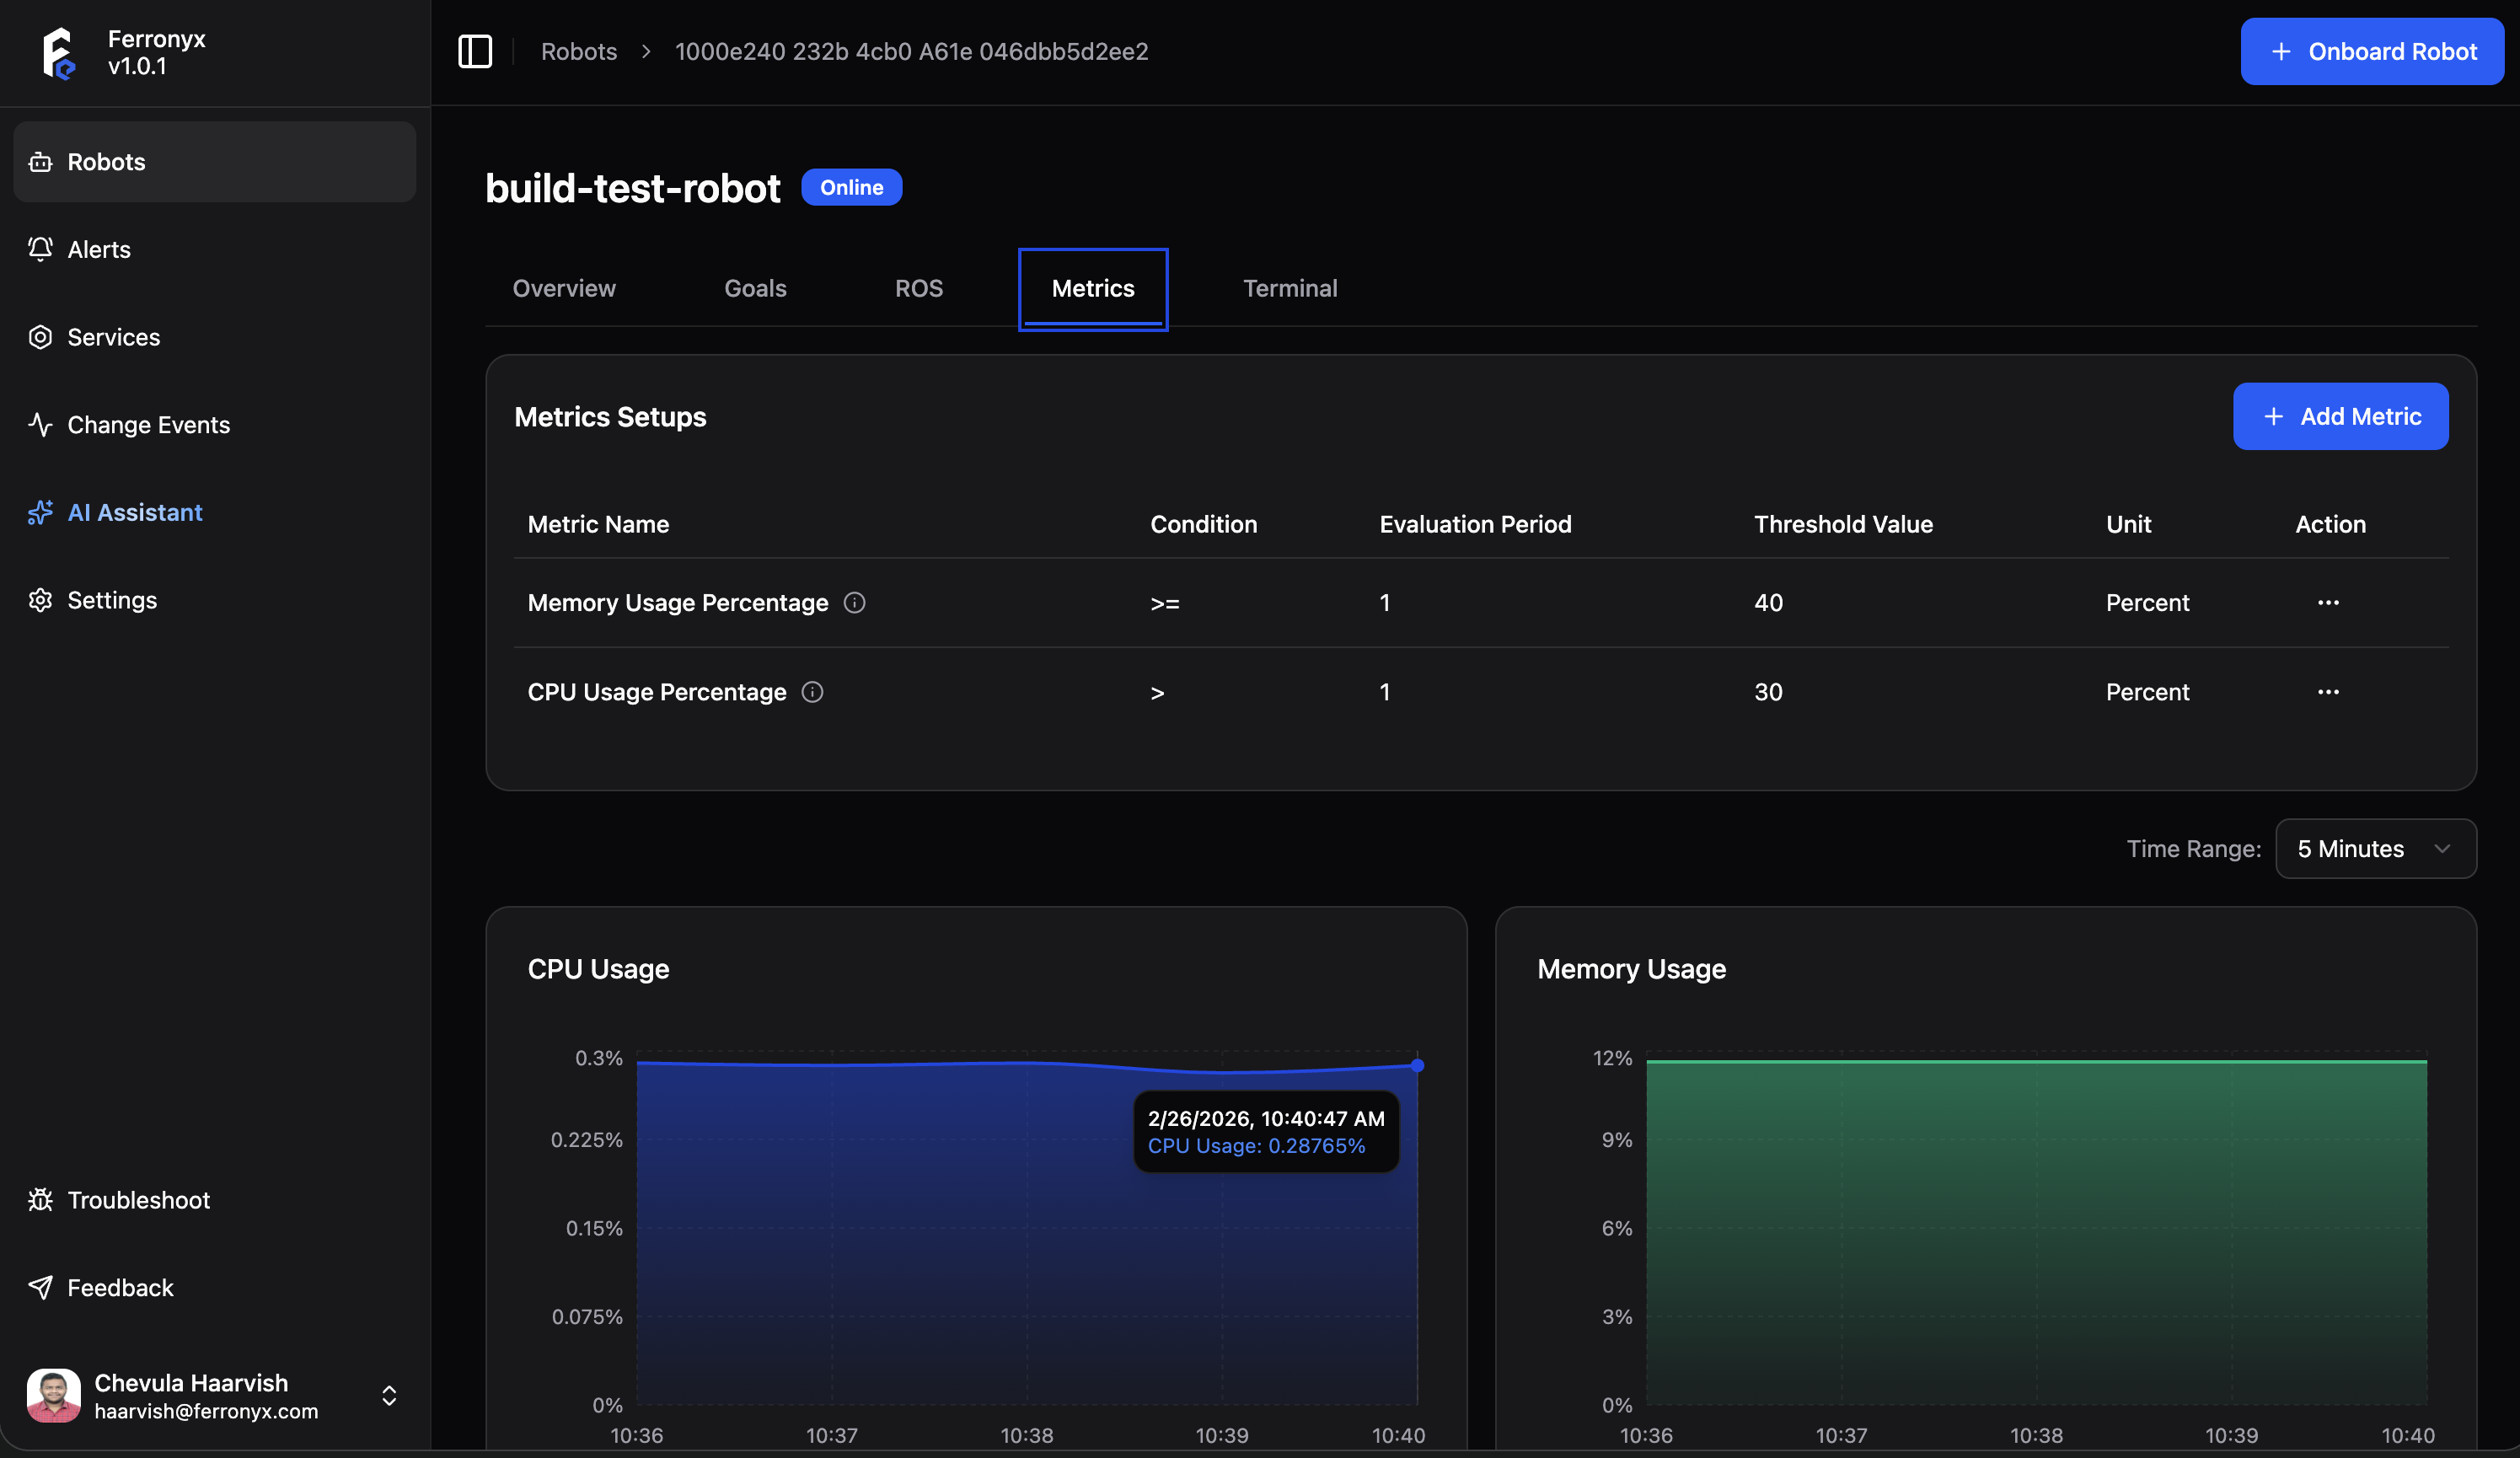Open actions menu for CPU Usage row

coord(2328,692)
